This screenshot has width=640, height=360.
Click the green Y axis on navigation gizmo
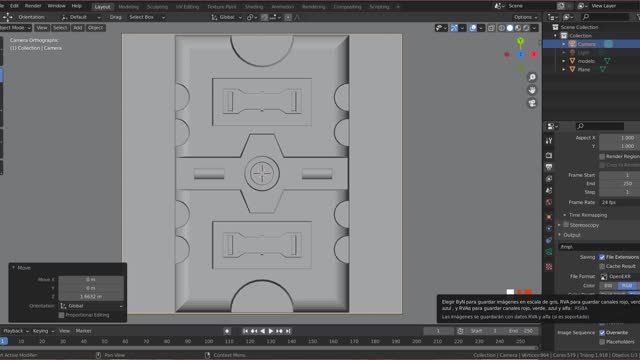pyautogui.click(x=520, y=41)
